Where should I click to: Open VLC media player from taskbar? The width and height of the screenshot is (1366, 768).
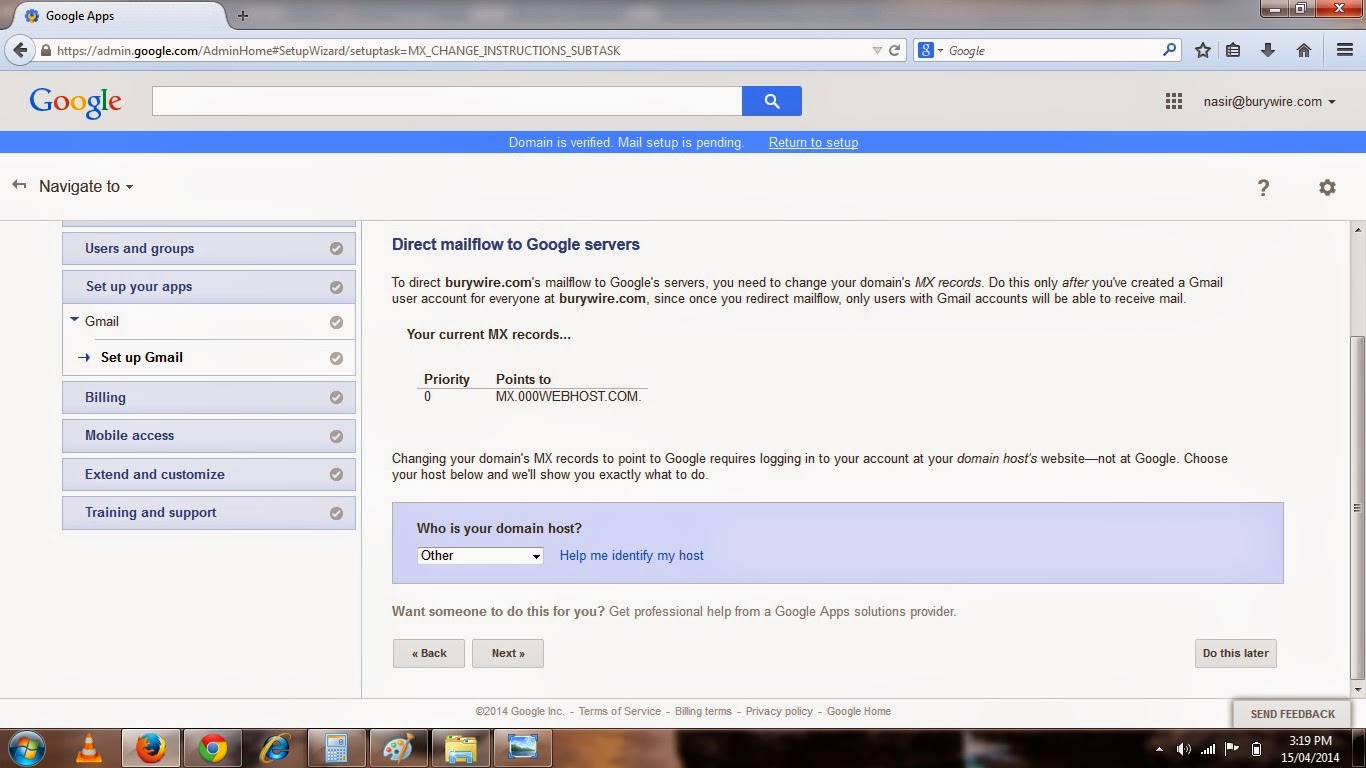tap(89, 748)
